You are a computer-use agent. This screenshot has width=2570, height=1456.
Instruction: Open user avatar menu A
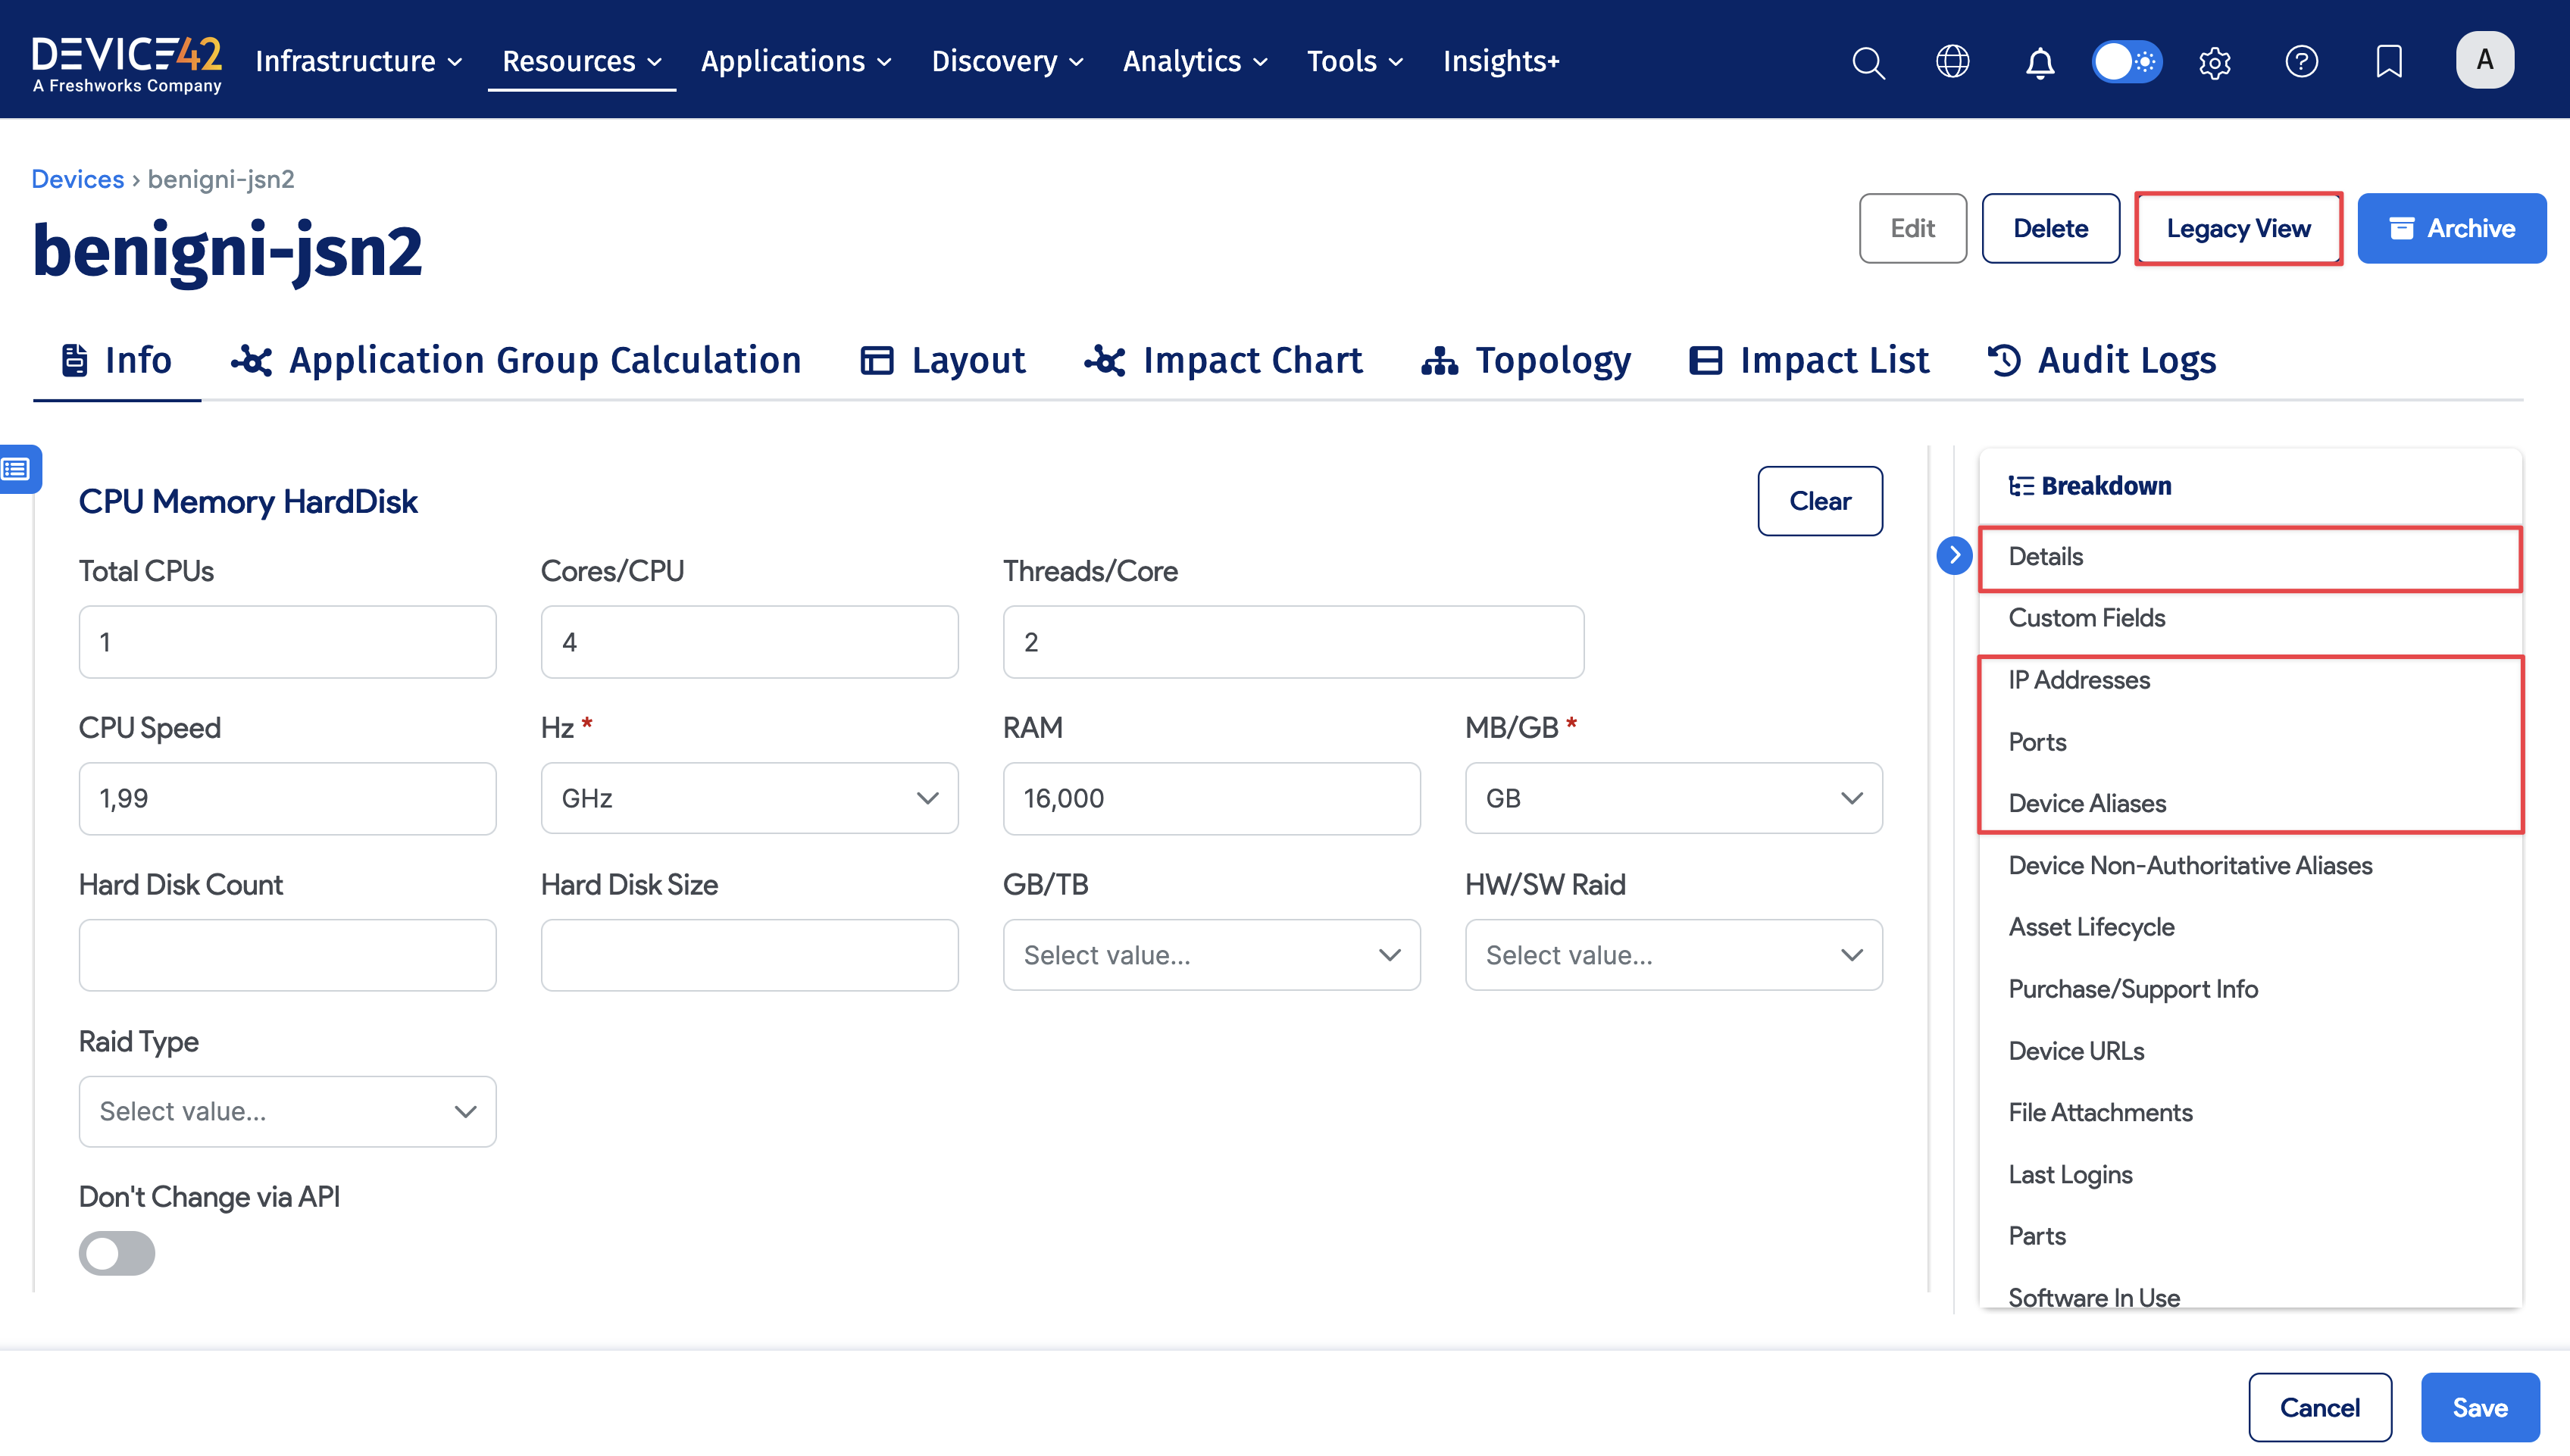(x=2484, y=60)
